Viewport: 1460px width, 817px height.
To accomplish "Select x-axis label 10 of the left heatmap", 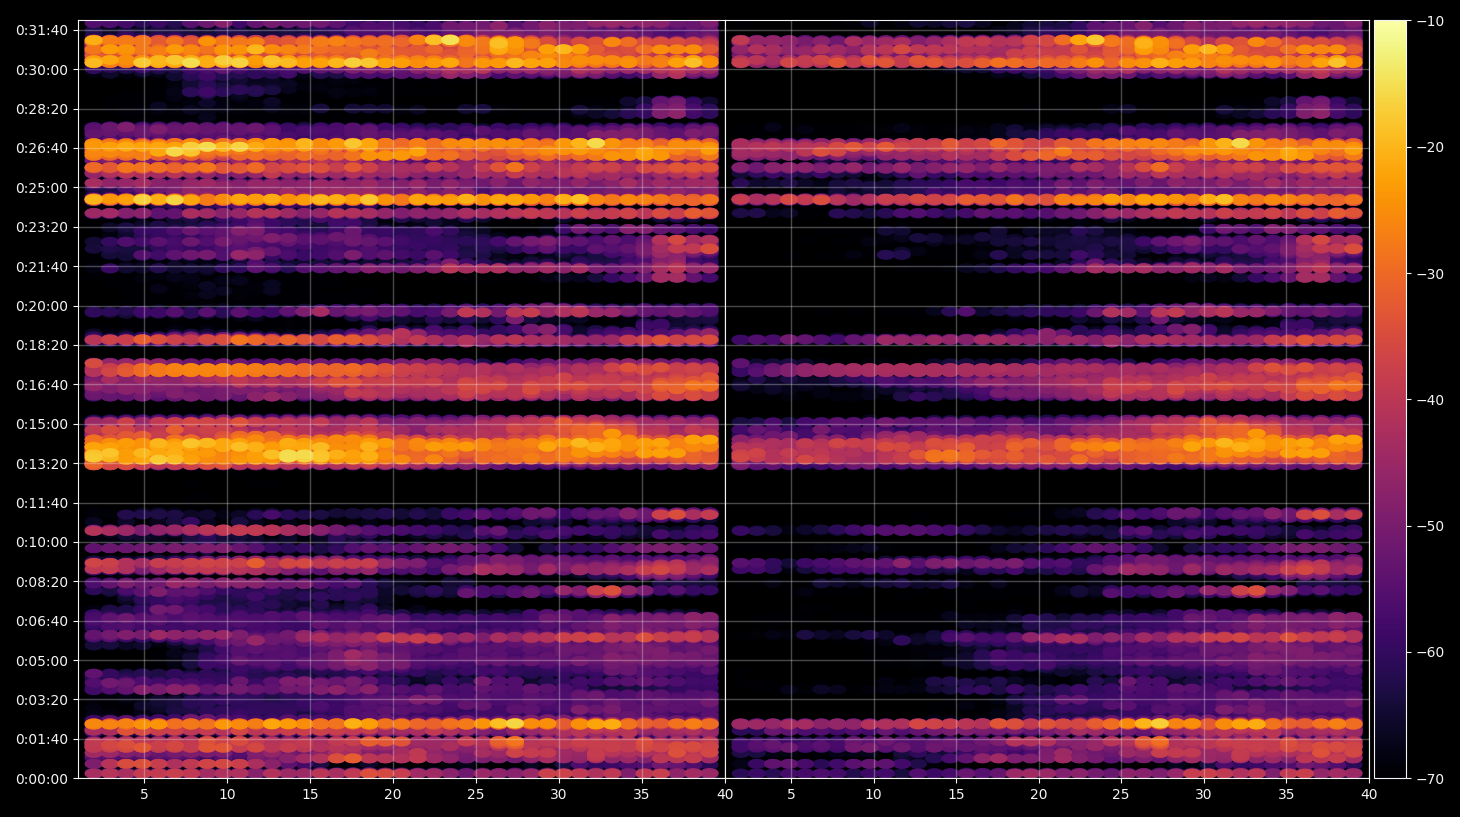I will pos(227,795).
